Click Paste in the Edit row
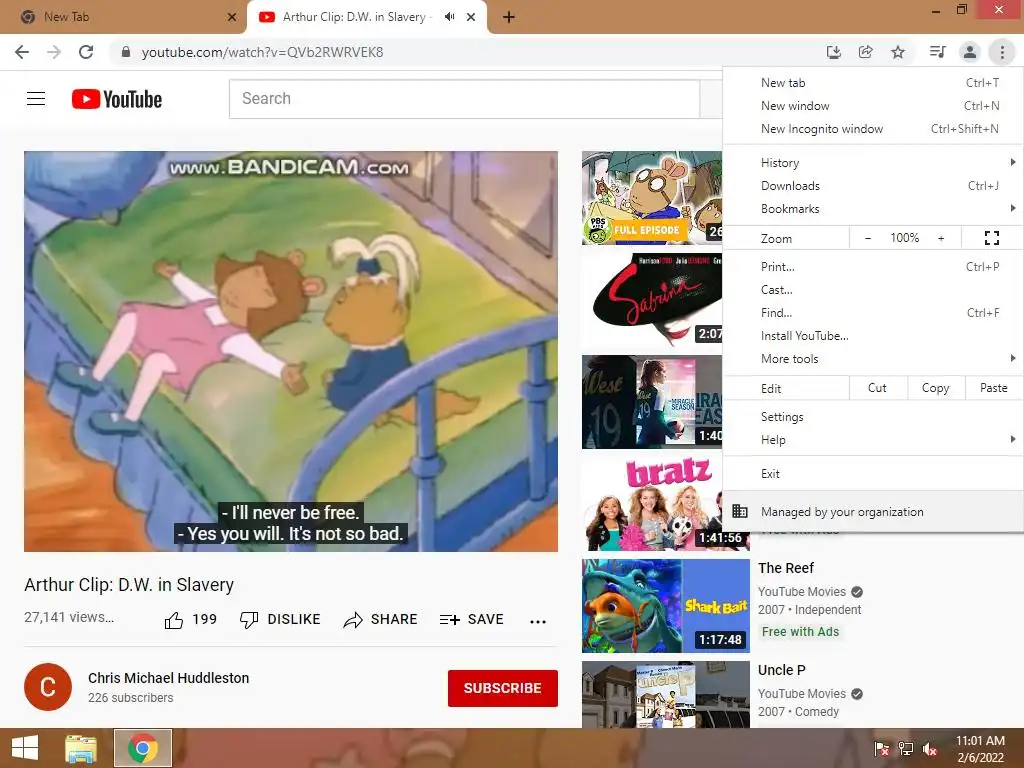1024x768 pixels. pyautogui.click(x=993, y=388)
